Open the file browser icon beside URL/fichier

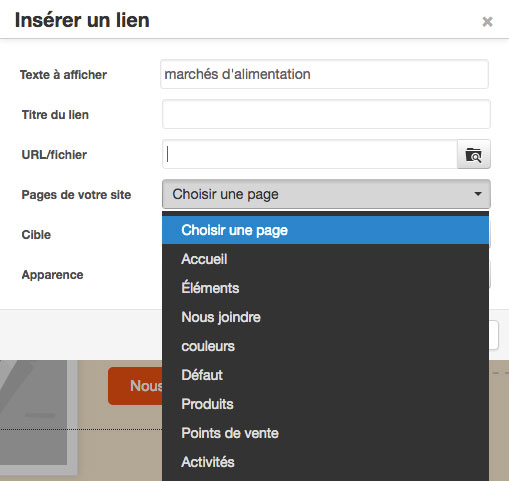pos(474,154)
